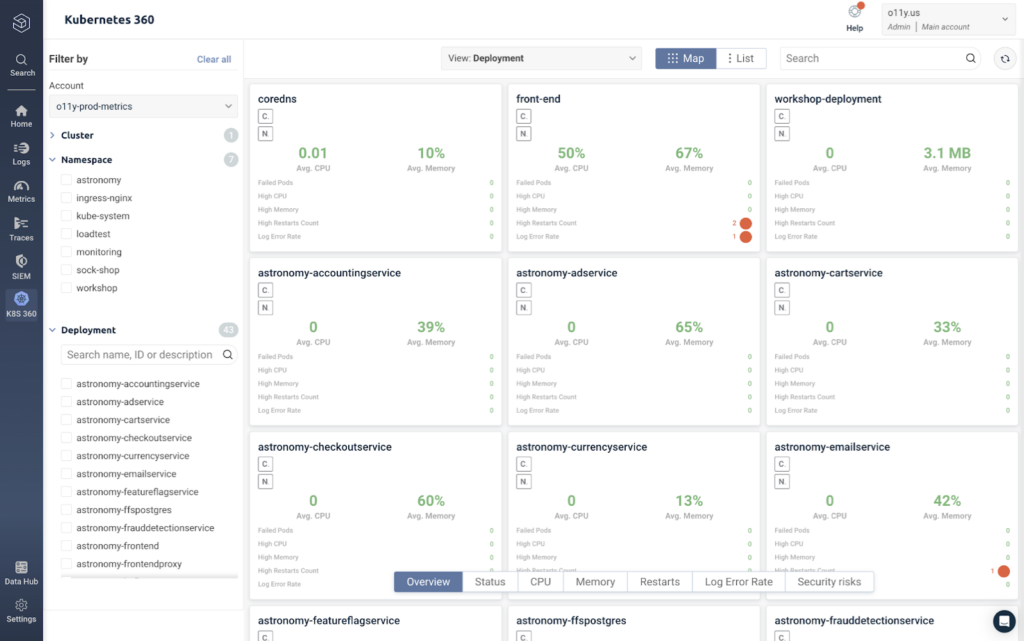Image resolution: width=1024 pixels, height=641 pixels.
Task: Check the monitoring namespace checkbox
Action: [66, 251]
